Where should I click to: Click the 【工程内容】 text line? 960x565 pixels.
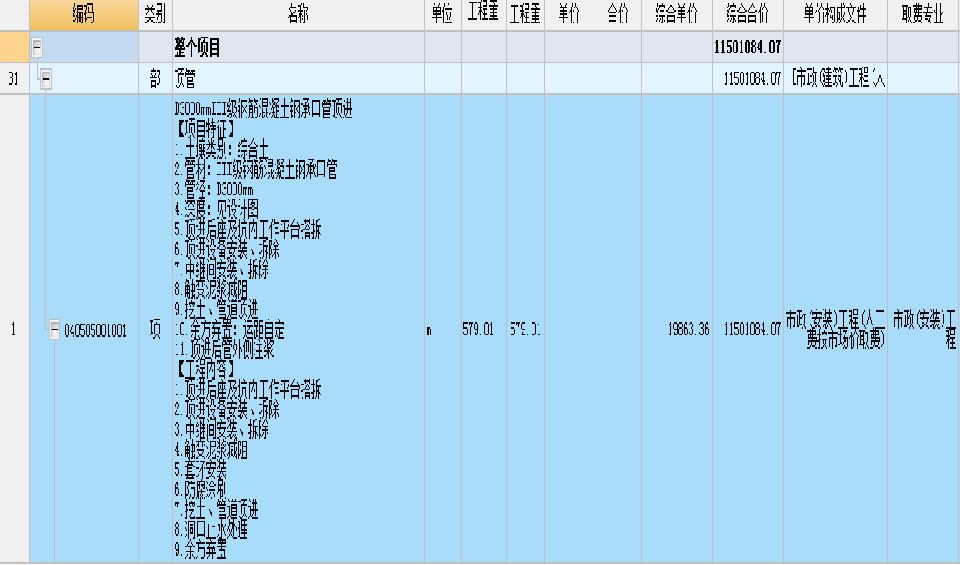pyautogui.click(x=206, y=369)
